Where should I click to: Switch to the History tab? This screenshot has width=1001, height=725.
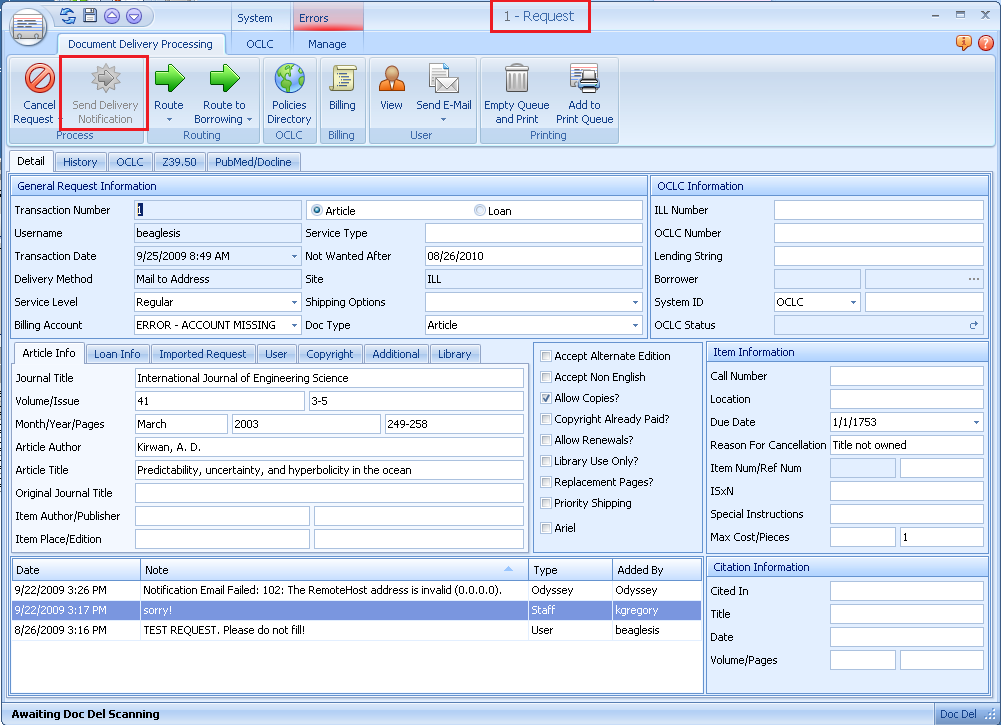pos(80,162)
